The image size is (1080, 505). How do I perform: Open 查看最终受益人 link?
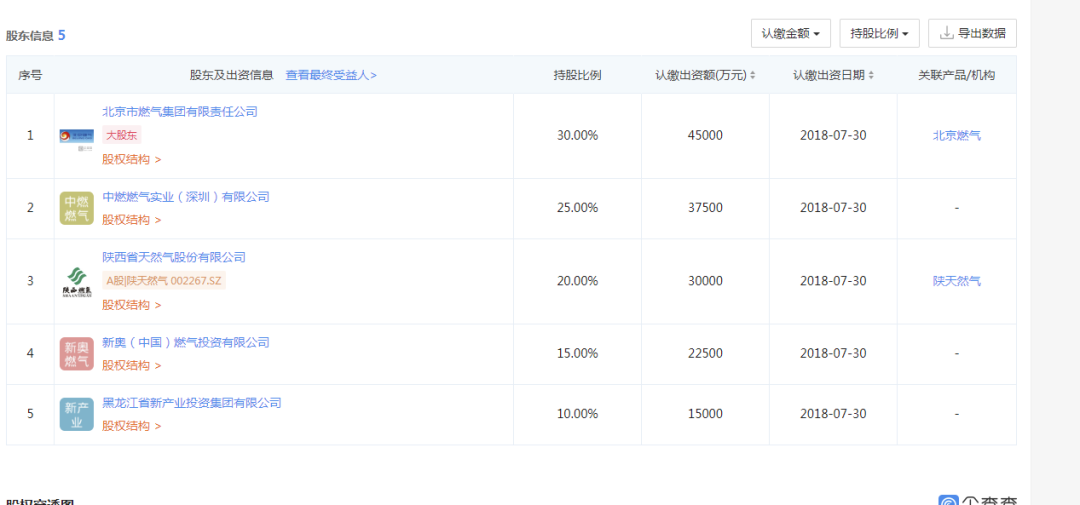pos(331,75)
